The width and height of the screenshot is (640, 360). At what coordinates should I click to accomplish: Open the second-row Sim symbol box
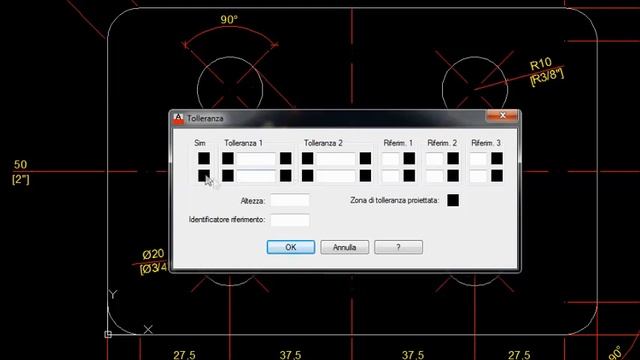204,176
